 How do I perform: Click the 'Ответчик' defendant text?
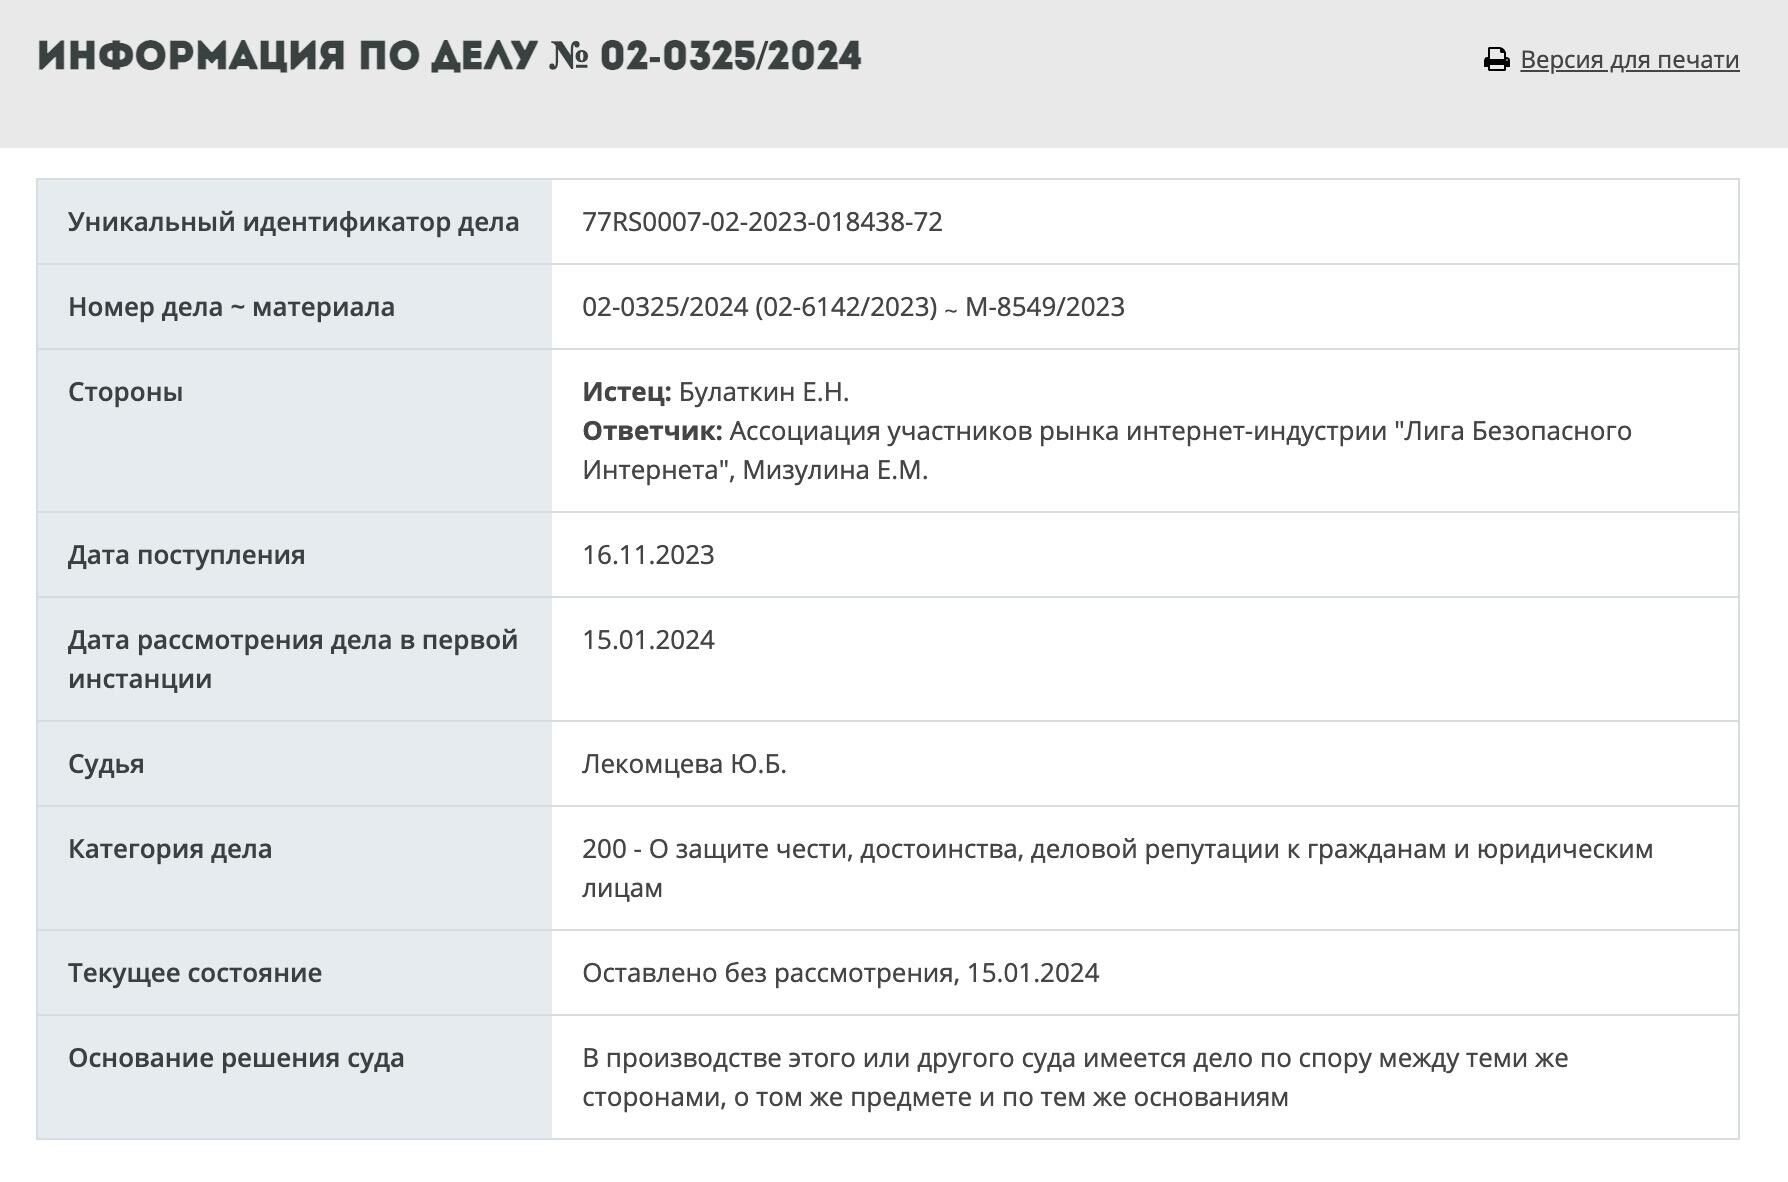1107,450
